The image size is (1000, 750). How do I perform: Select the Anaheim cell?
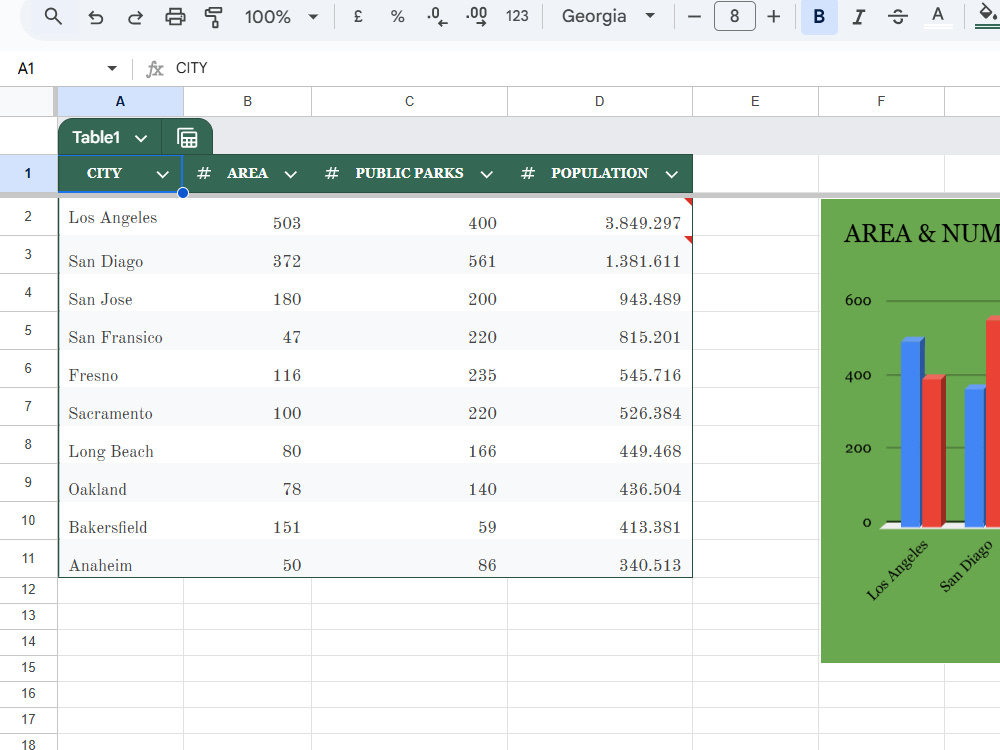pyautogui.click(x=121, y=559)
